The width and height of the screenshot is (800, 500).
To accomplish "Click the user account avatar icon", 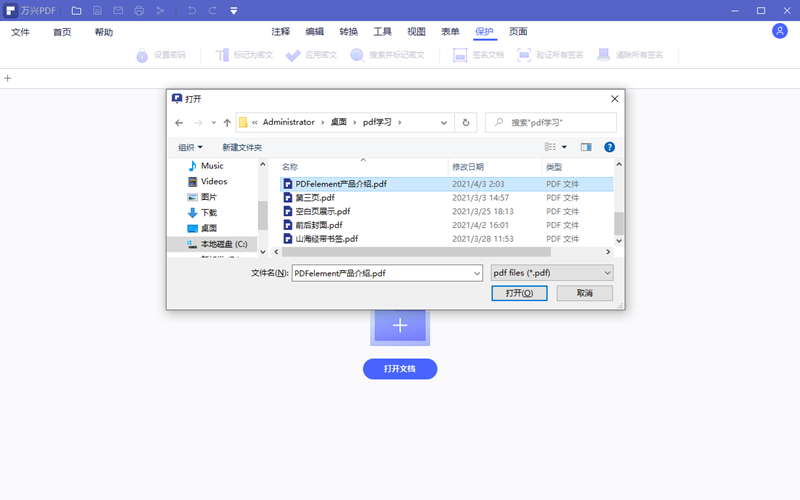I will 780,31.
